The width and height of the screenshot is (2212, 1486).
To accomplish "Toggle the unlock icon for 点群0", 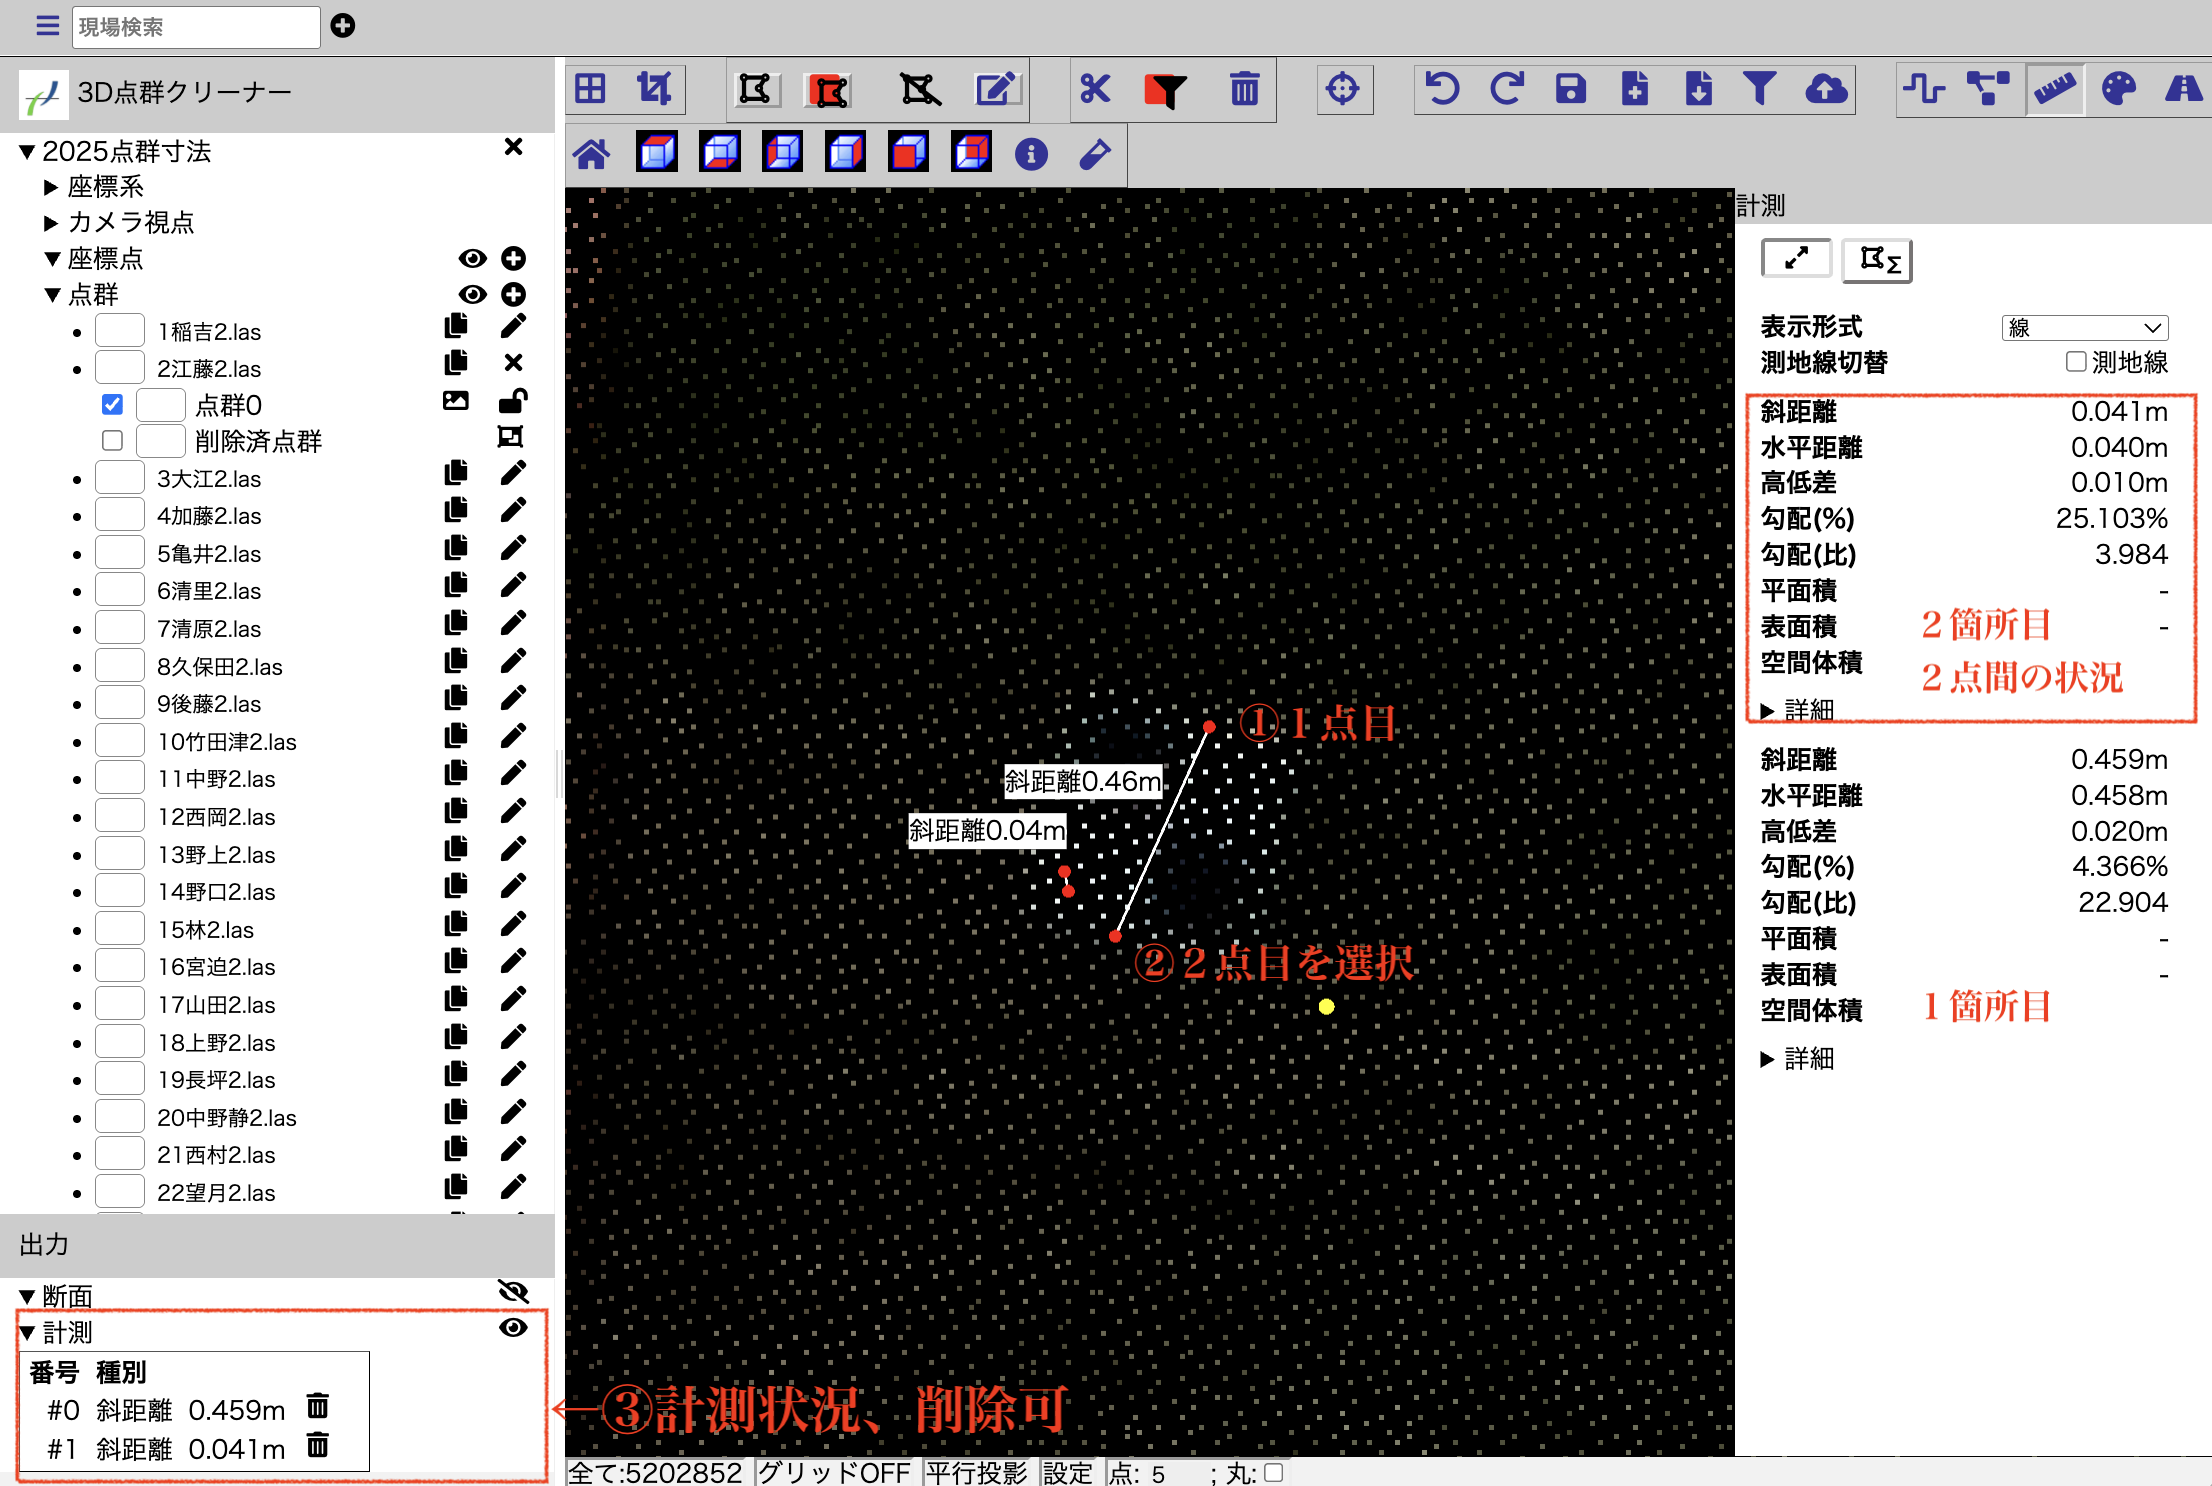I will click(x=513, y=402).
